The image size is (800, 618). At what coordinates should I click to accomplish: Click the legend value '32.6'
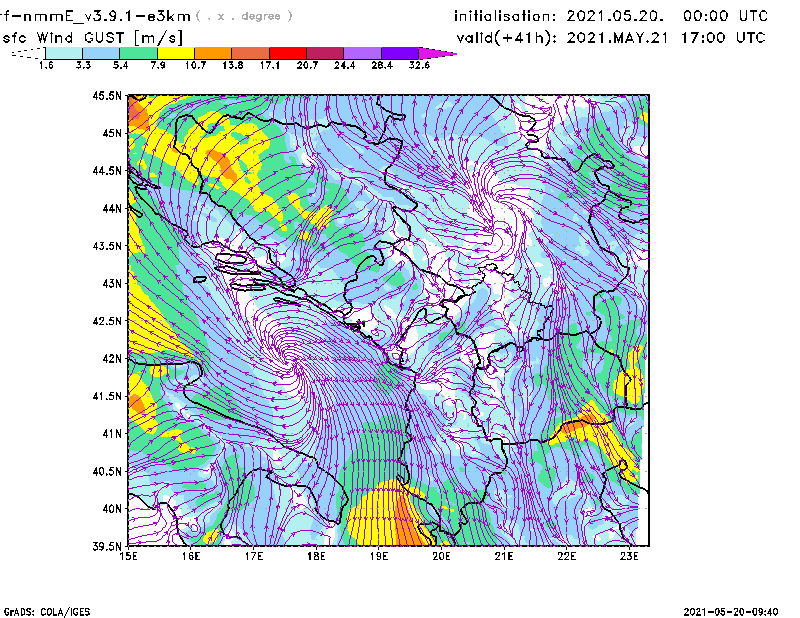coord(419,65)
